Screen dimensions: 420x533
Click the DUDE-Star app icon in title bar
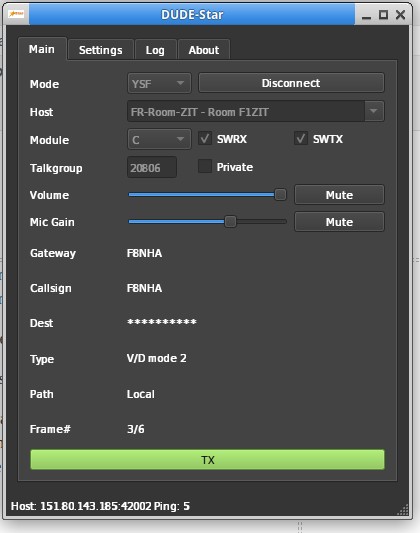pos(16,14)
